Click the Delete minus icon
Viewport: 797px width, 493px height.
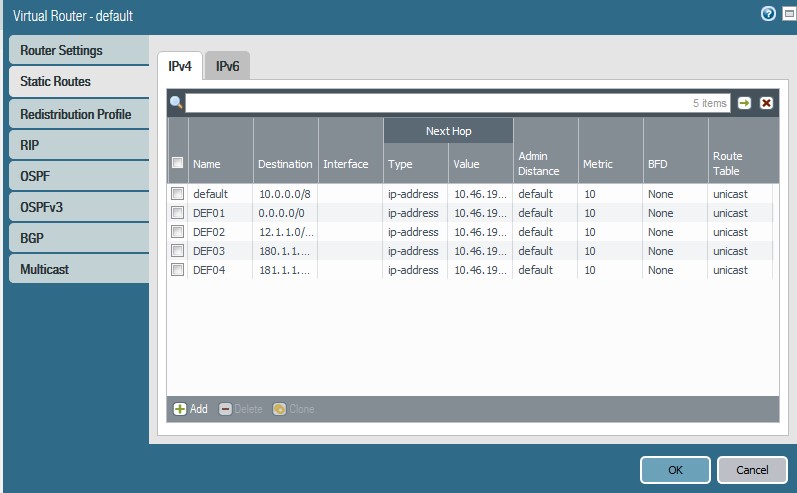click(225, 409)
